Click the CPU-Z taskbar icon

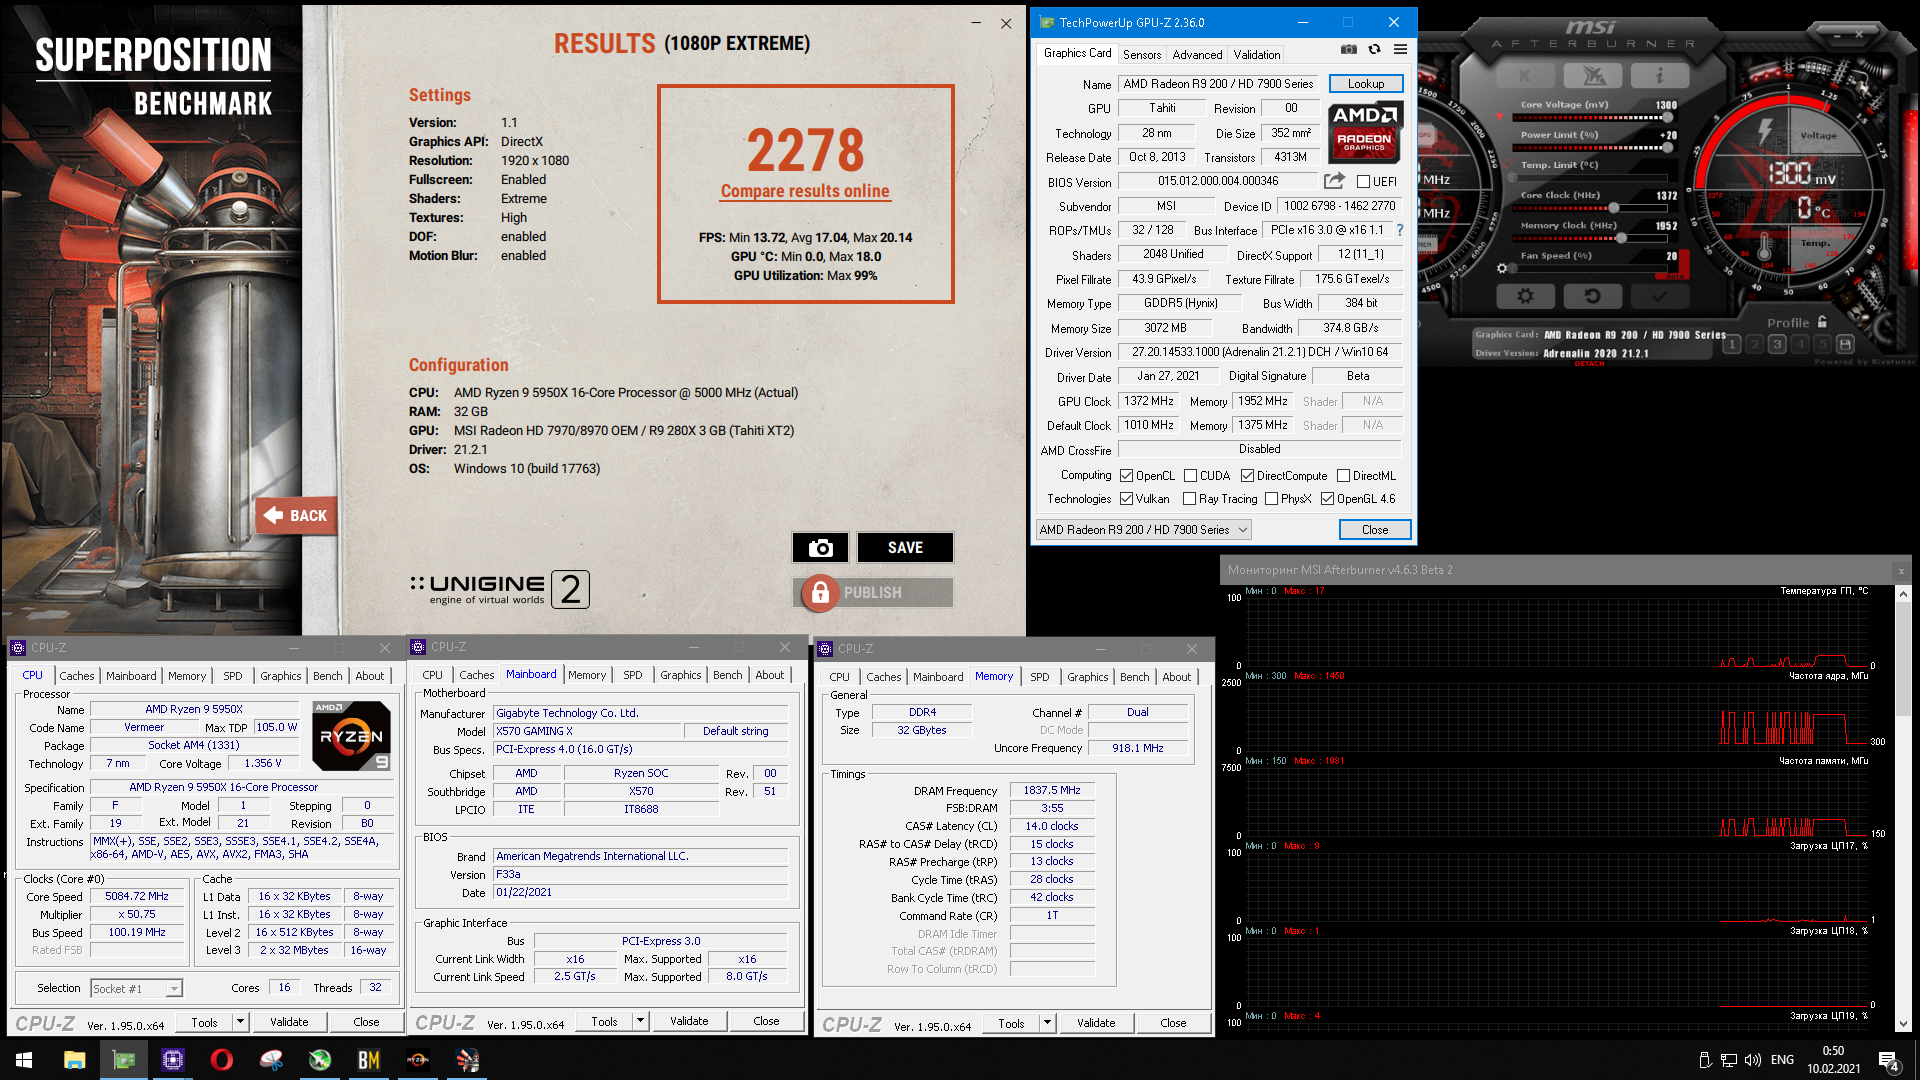(173, 1060)
